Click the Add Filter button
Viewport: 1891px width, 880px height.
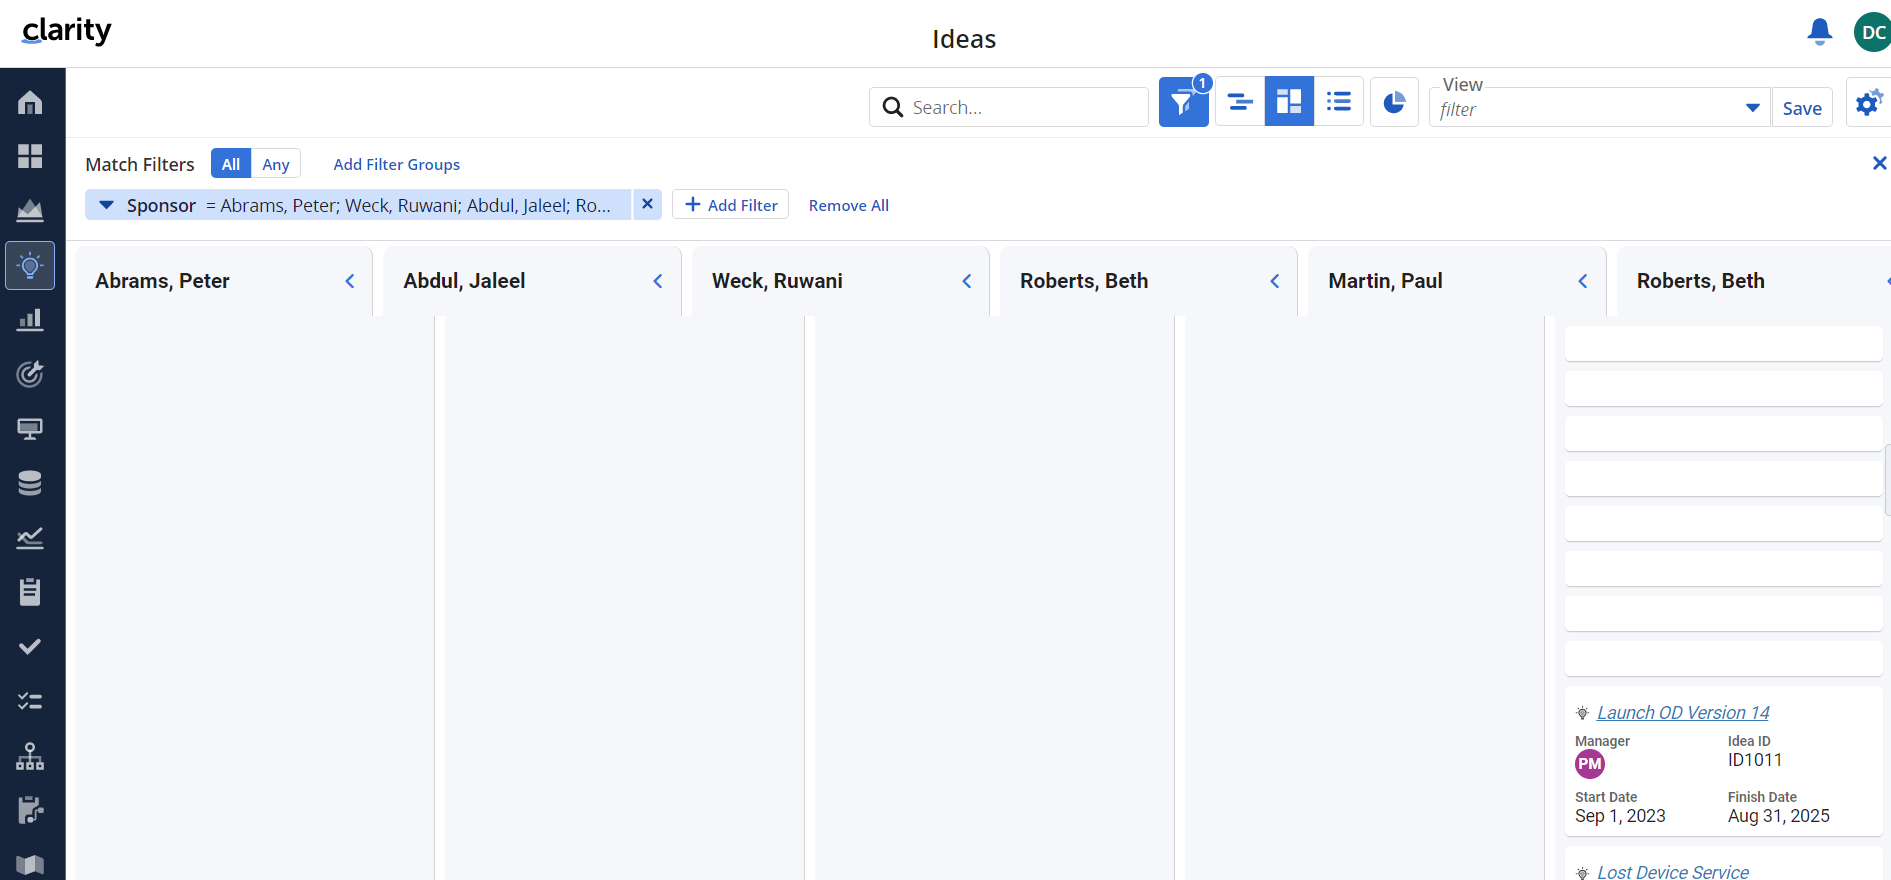pos(730,205)
